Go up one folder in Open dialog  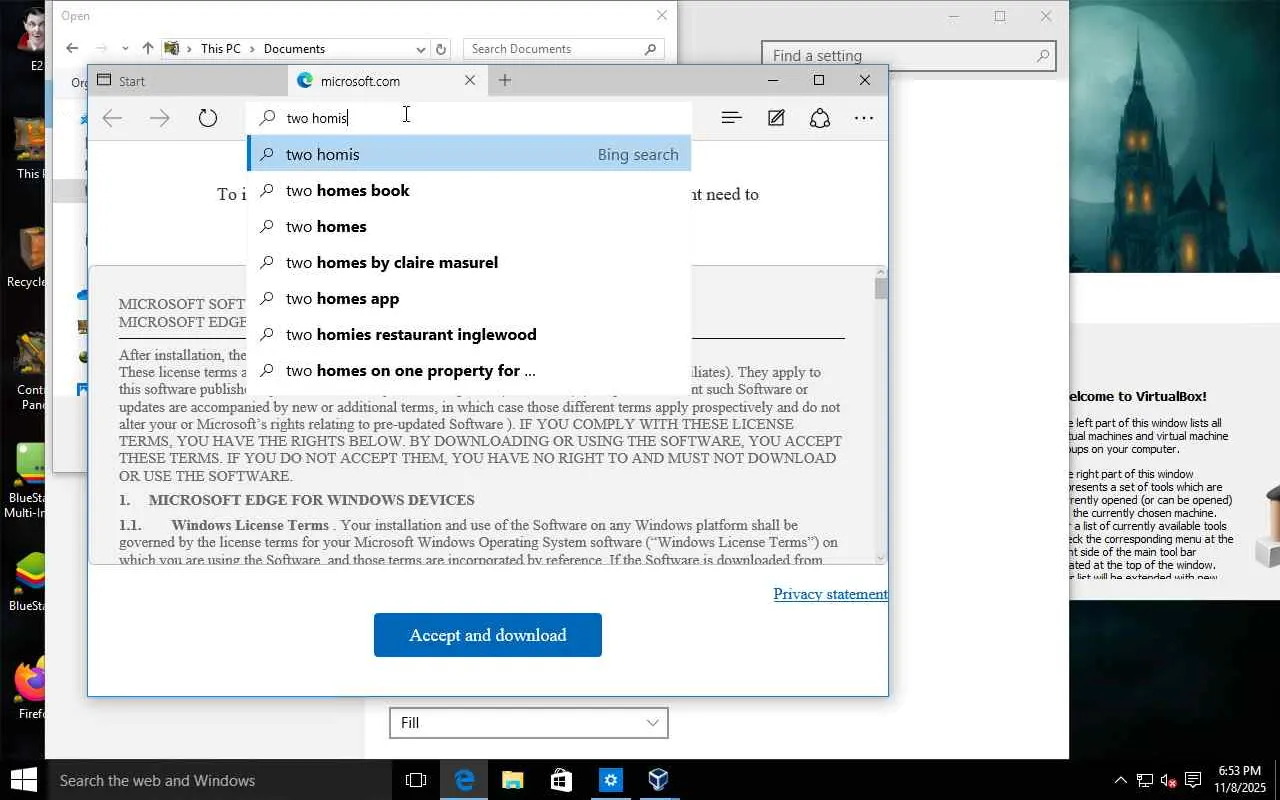click(148, 48)
